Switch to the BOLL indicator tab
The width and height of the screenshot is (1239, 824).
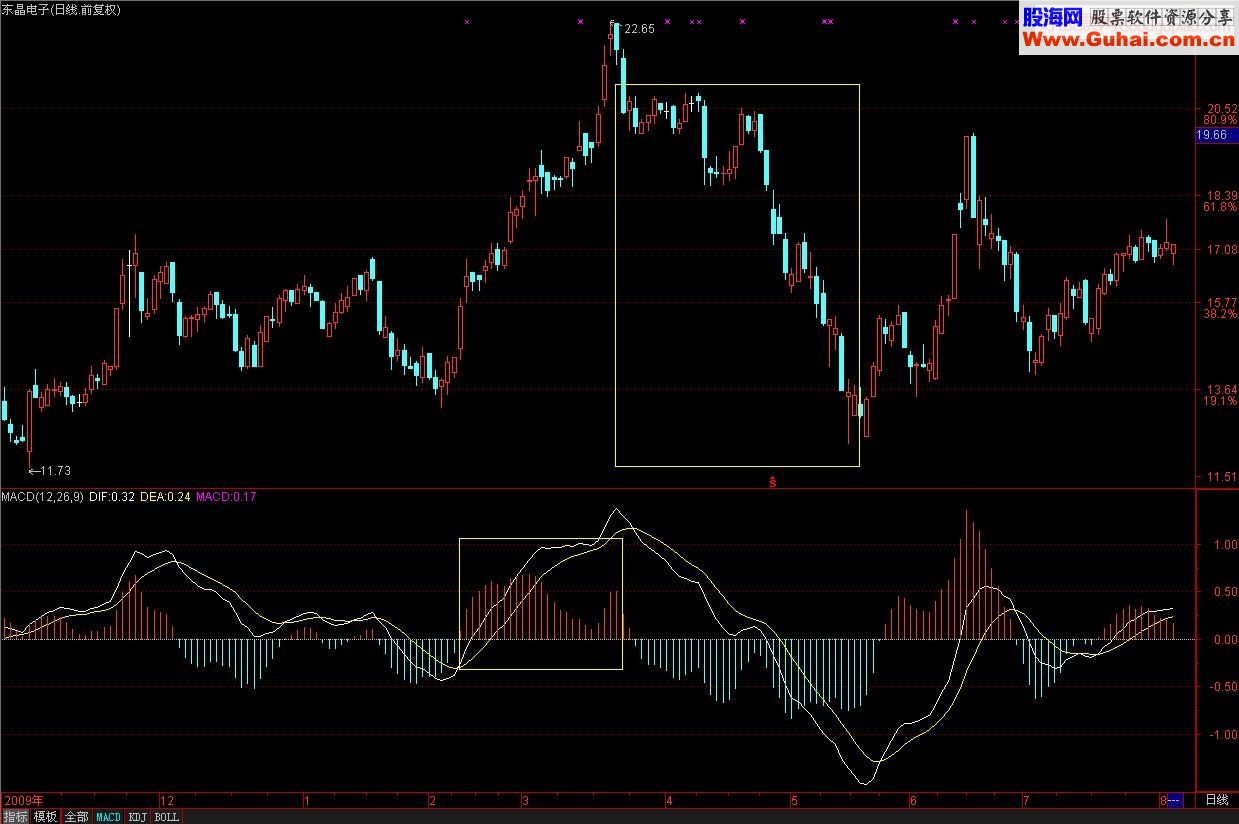point(166,817)
